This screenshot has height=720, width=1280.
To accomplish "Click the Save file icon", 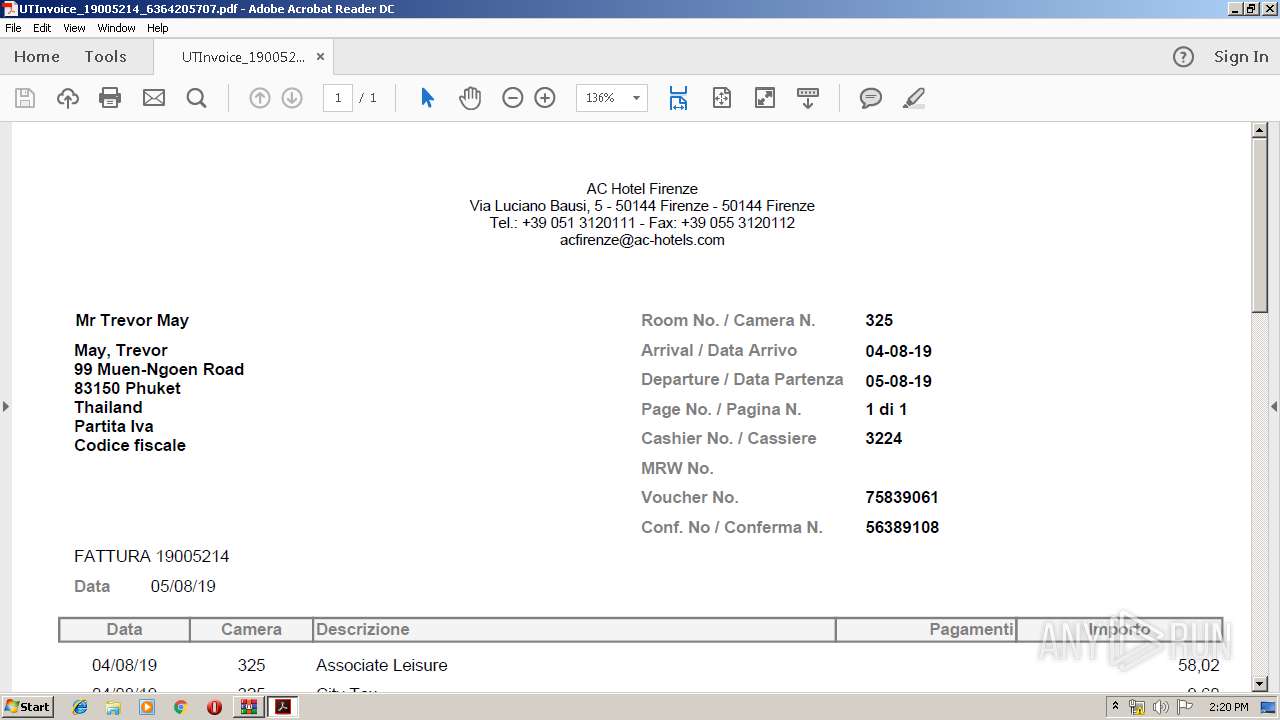I will (25, 98).
